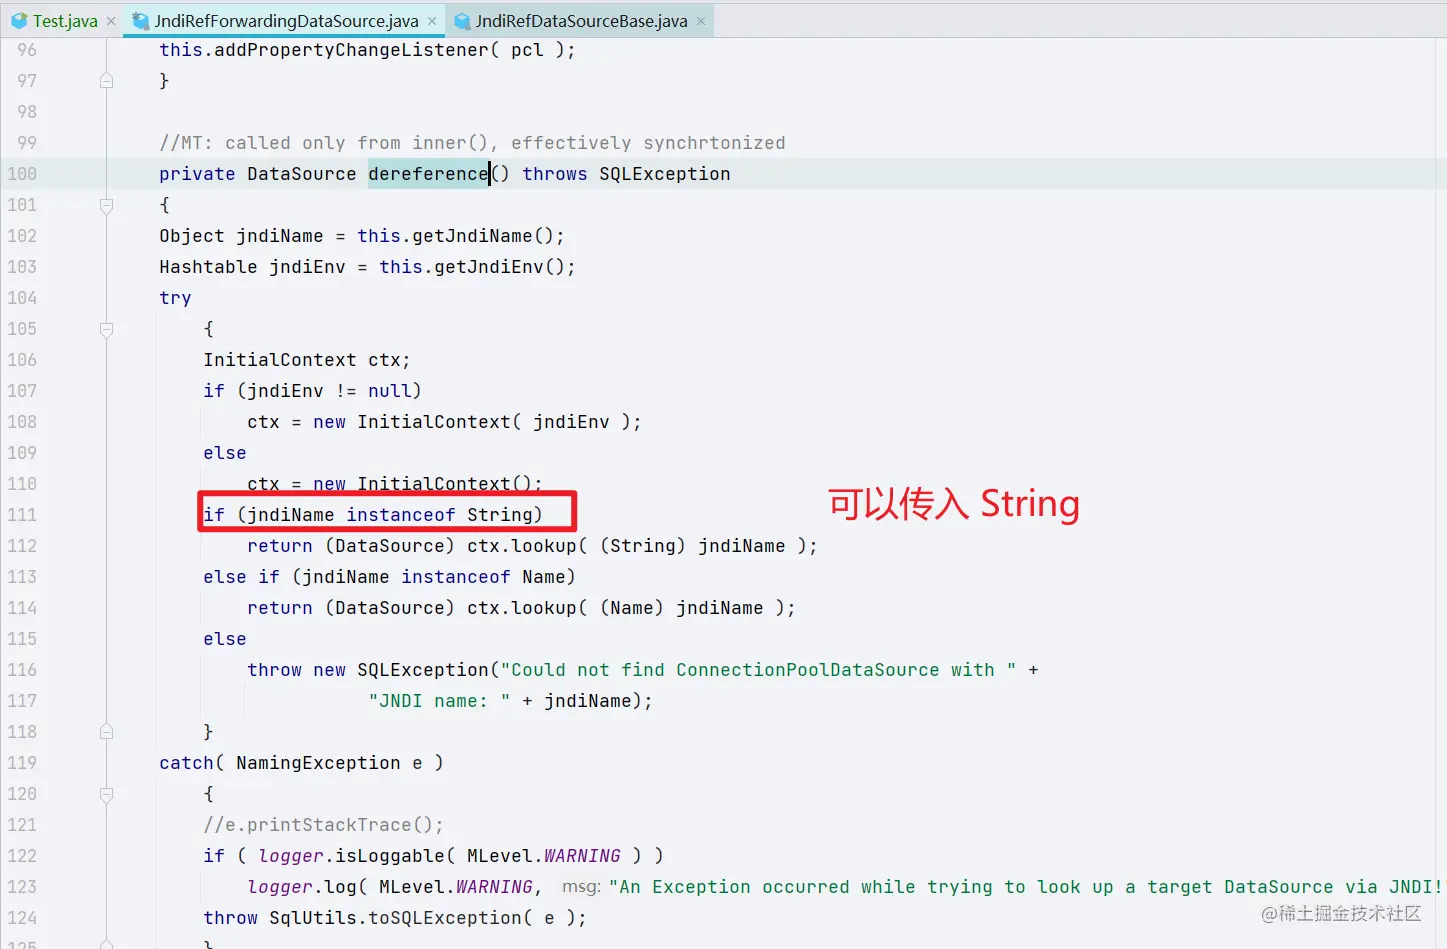Click the 'Hashtable jndiEnv' declaration on line 103

pyautogui.click(x=252, y=267)
